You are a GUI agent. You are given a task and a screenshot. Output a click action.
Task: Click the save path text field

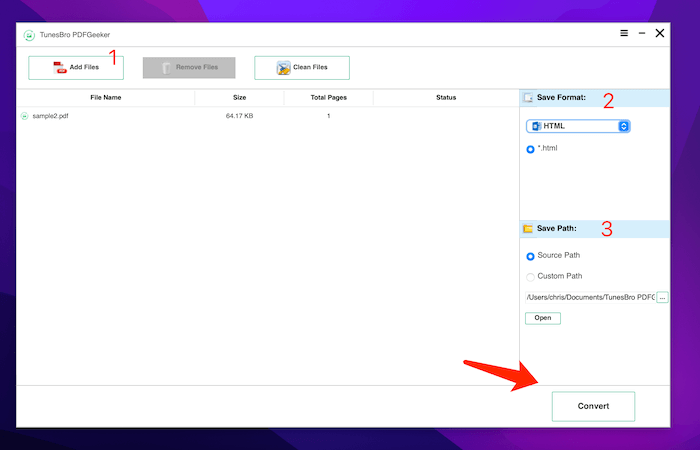[x=590, y=297]
